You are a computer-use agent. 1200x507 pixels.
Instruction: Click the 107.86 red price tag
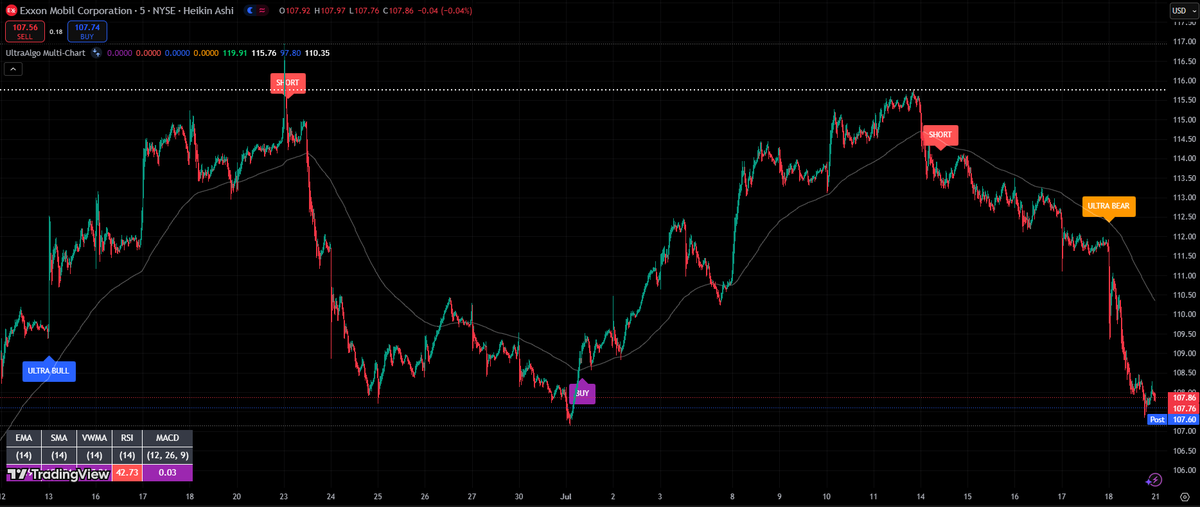[1183, 397]
